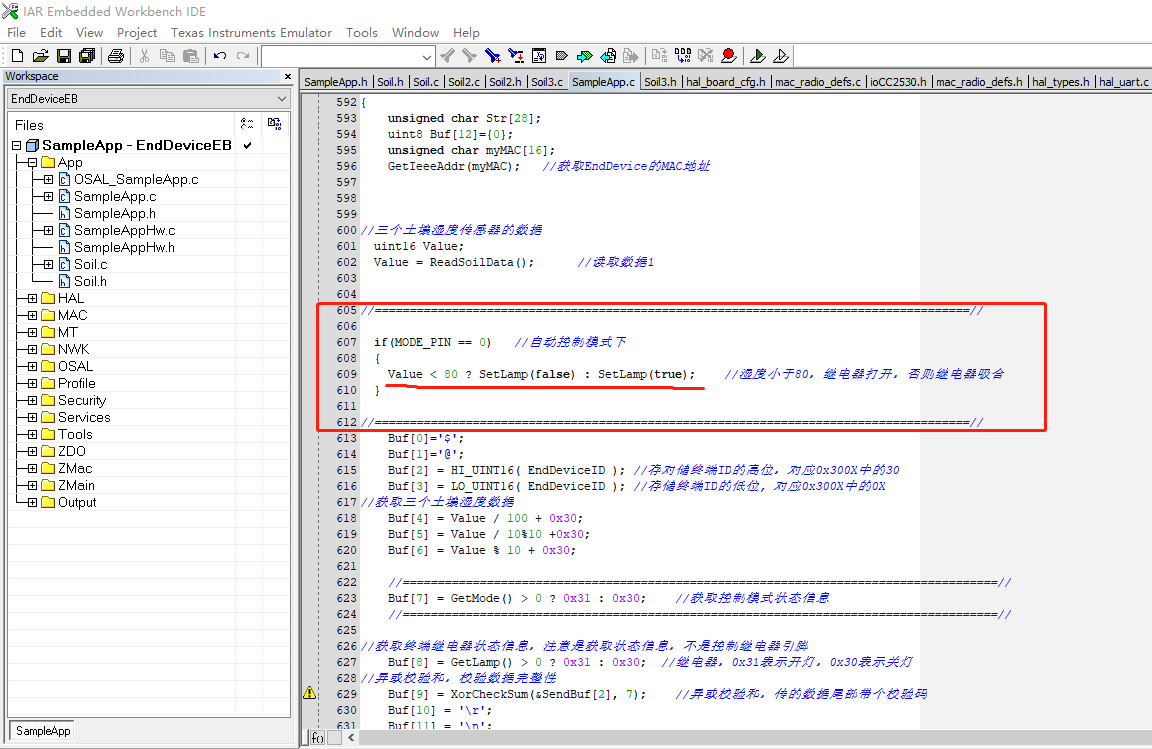Image resolution: width=1152 pixels, height=749 pixels.
Task: Expand the Output folder
Action: (x=32, y=503)
